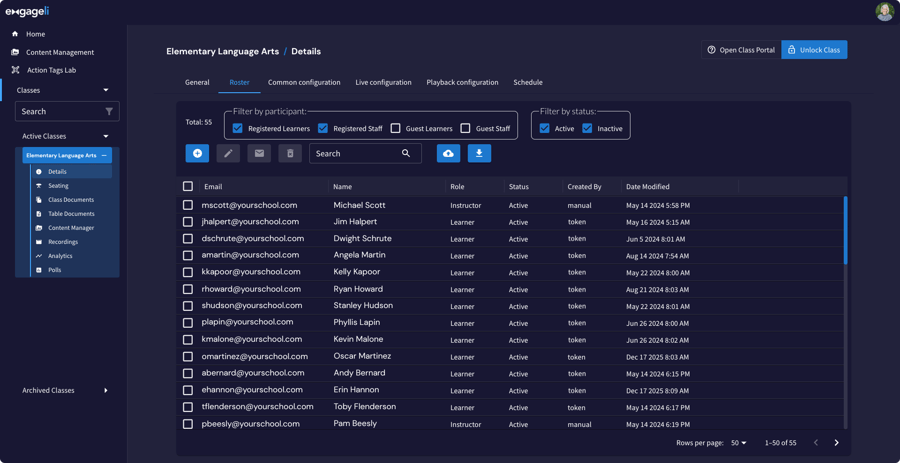
Task: Expand the Archived Classes section
Action: (x=105, y=390)
